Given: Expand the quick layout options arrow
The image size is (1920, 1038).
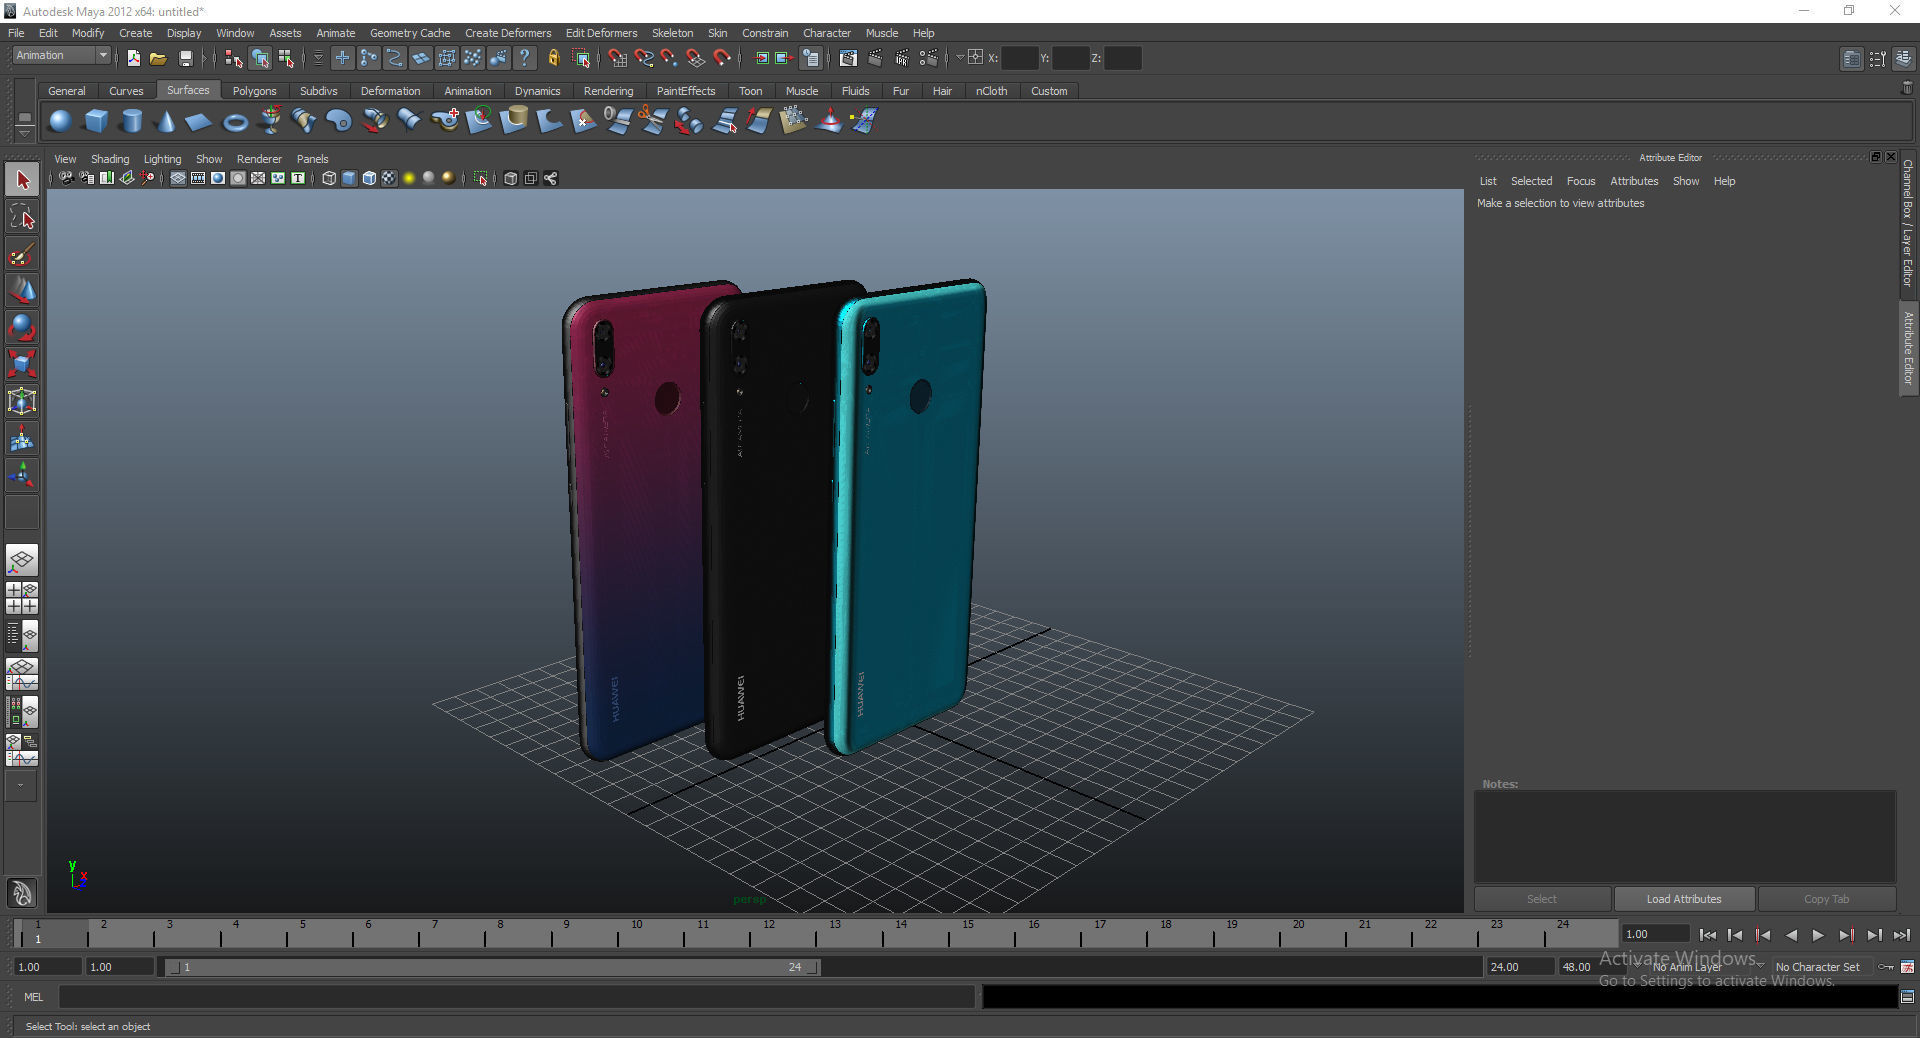Looking at the screenshot, I should (20, 786).
